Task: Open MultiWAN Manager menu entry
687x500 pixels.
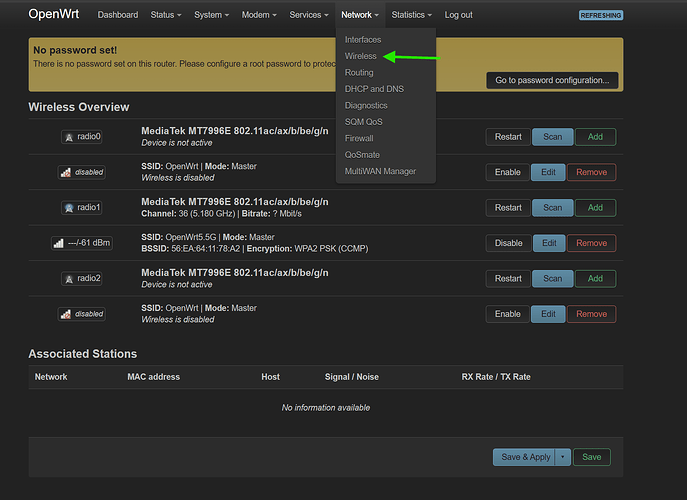Action: pos(380,171)
